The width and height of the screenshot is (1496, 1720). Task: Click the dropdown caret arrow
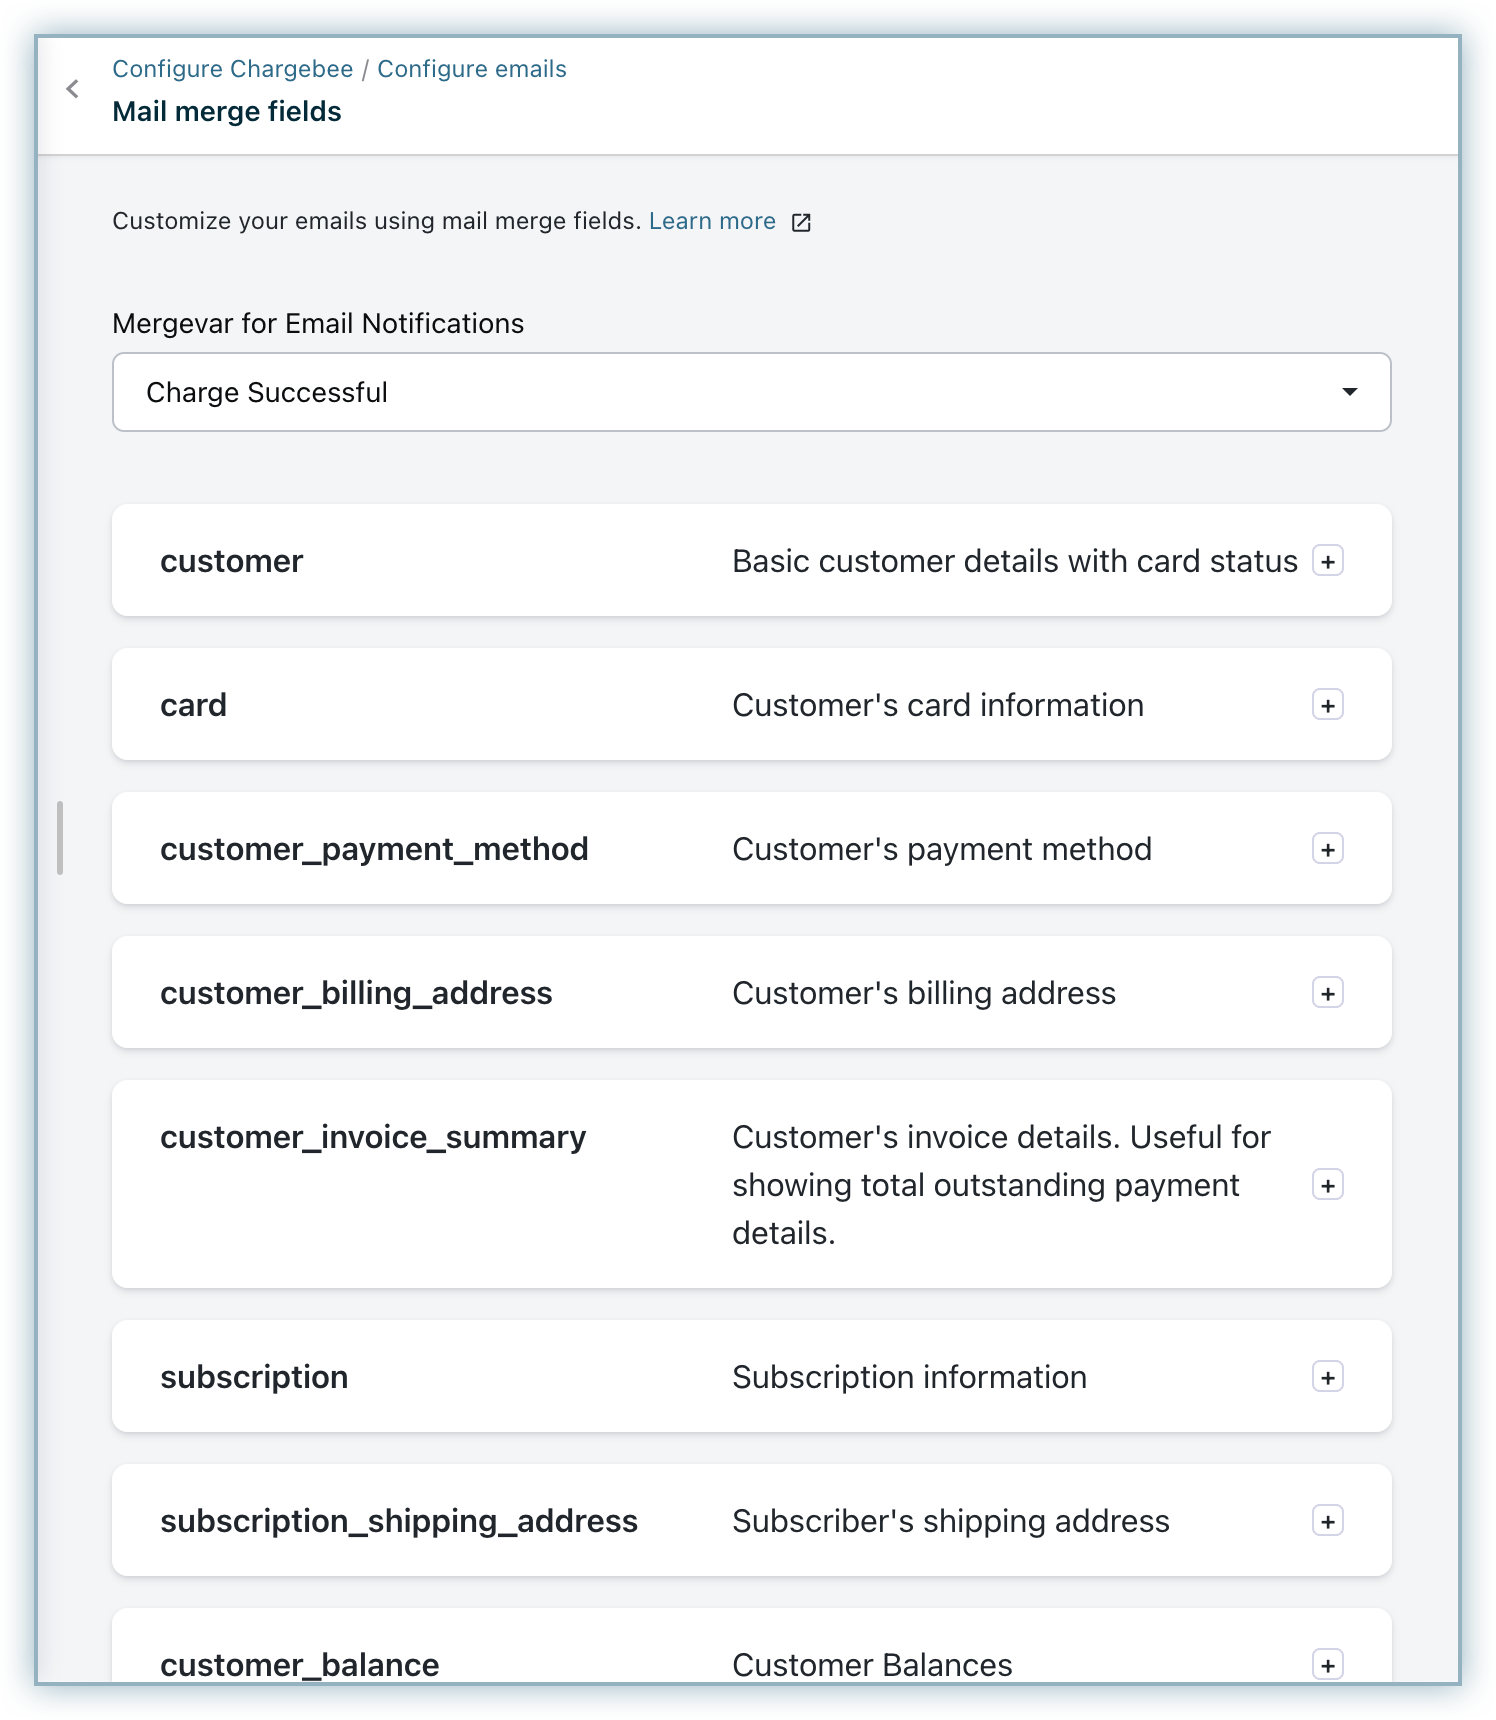pyautogui.click(x=1350, y=392)
